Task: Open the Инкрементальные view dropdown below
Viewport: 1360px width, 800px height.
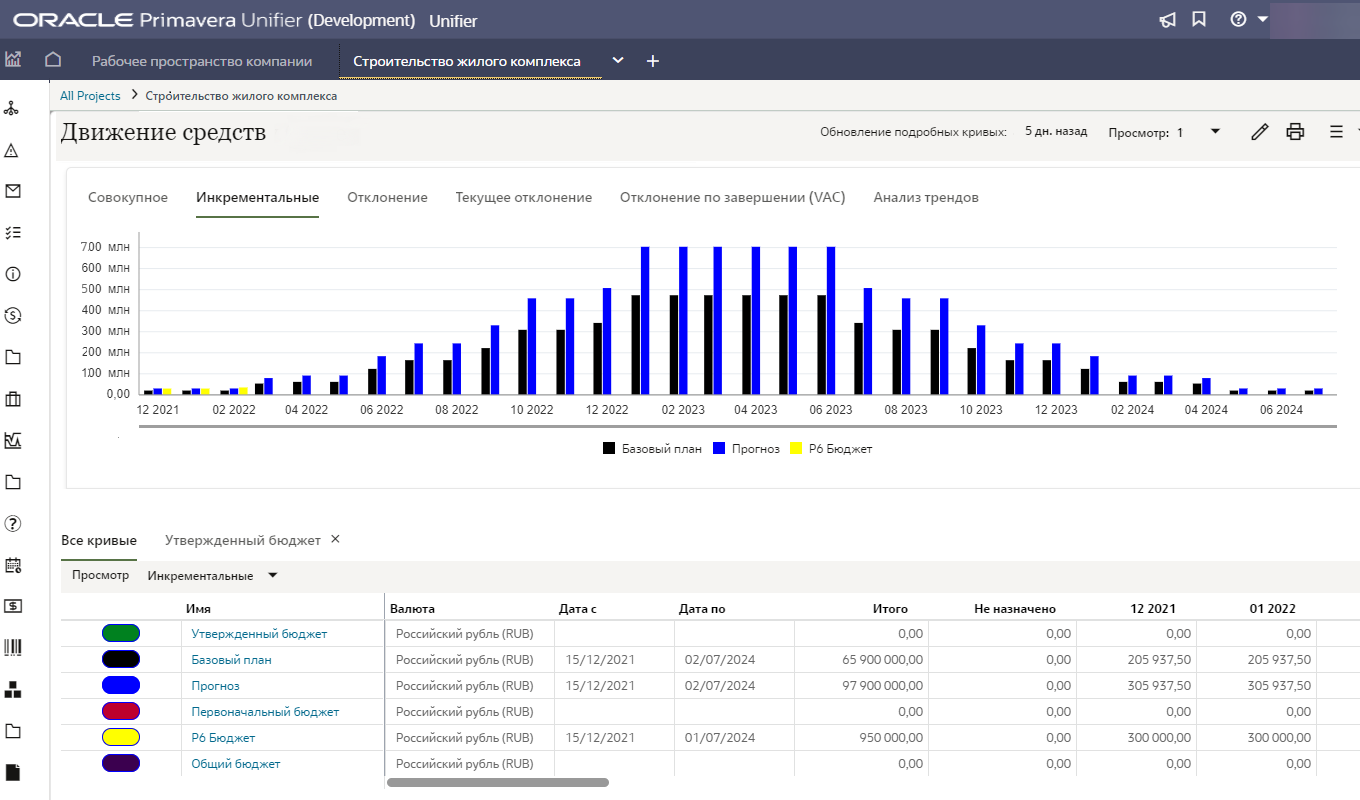Action: pos(272,576)
